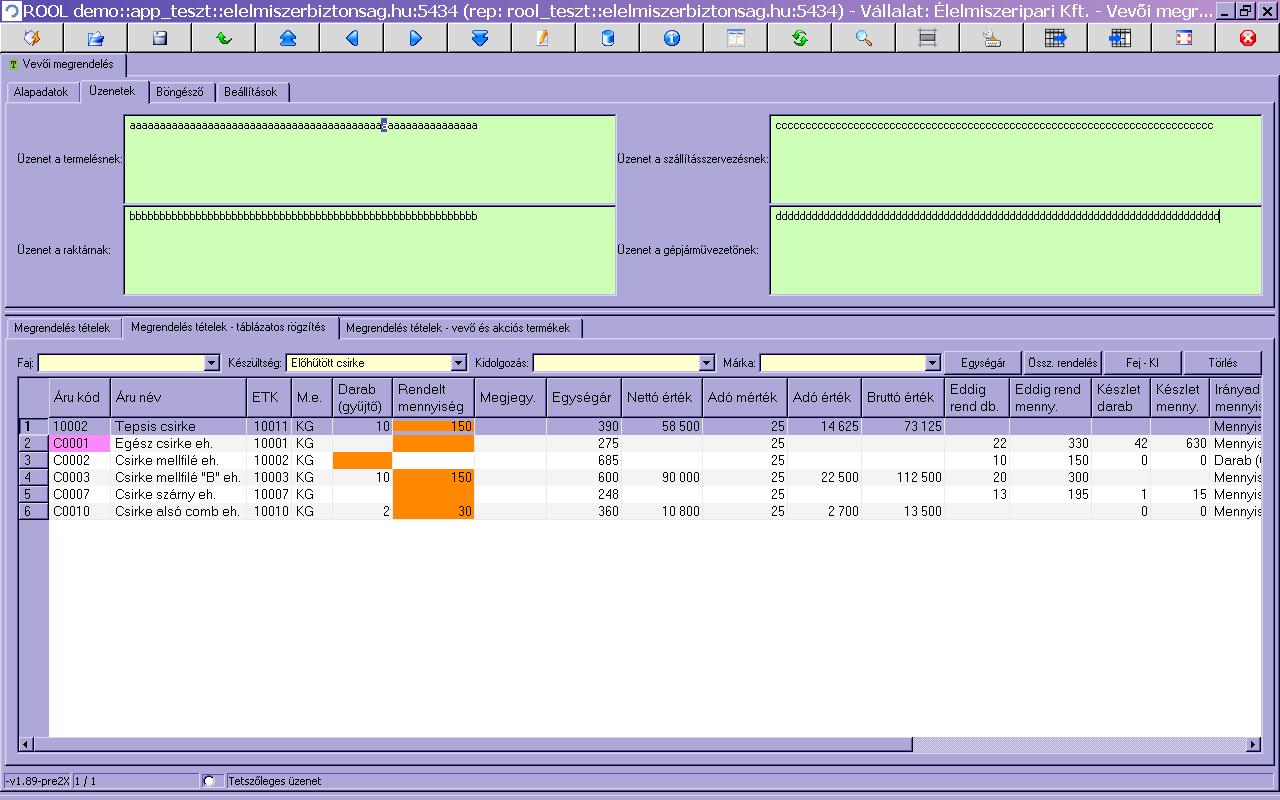Screen dimensions: 1280x800
Task: Click the red X exit toolbar icon
Action: [1247, 38]
